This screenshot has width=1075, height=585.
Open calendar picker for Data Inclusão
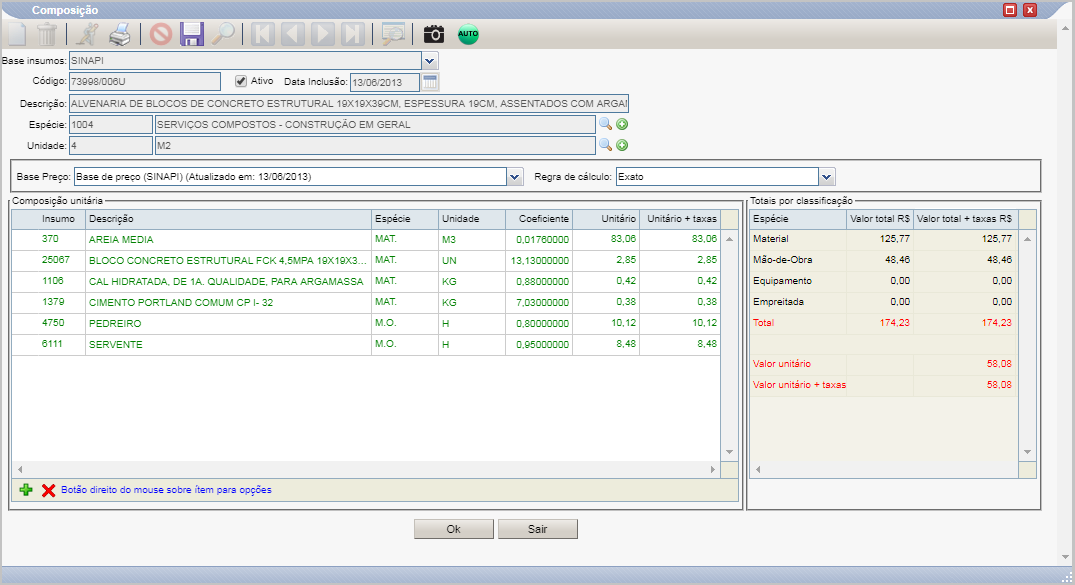(430, 82)
